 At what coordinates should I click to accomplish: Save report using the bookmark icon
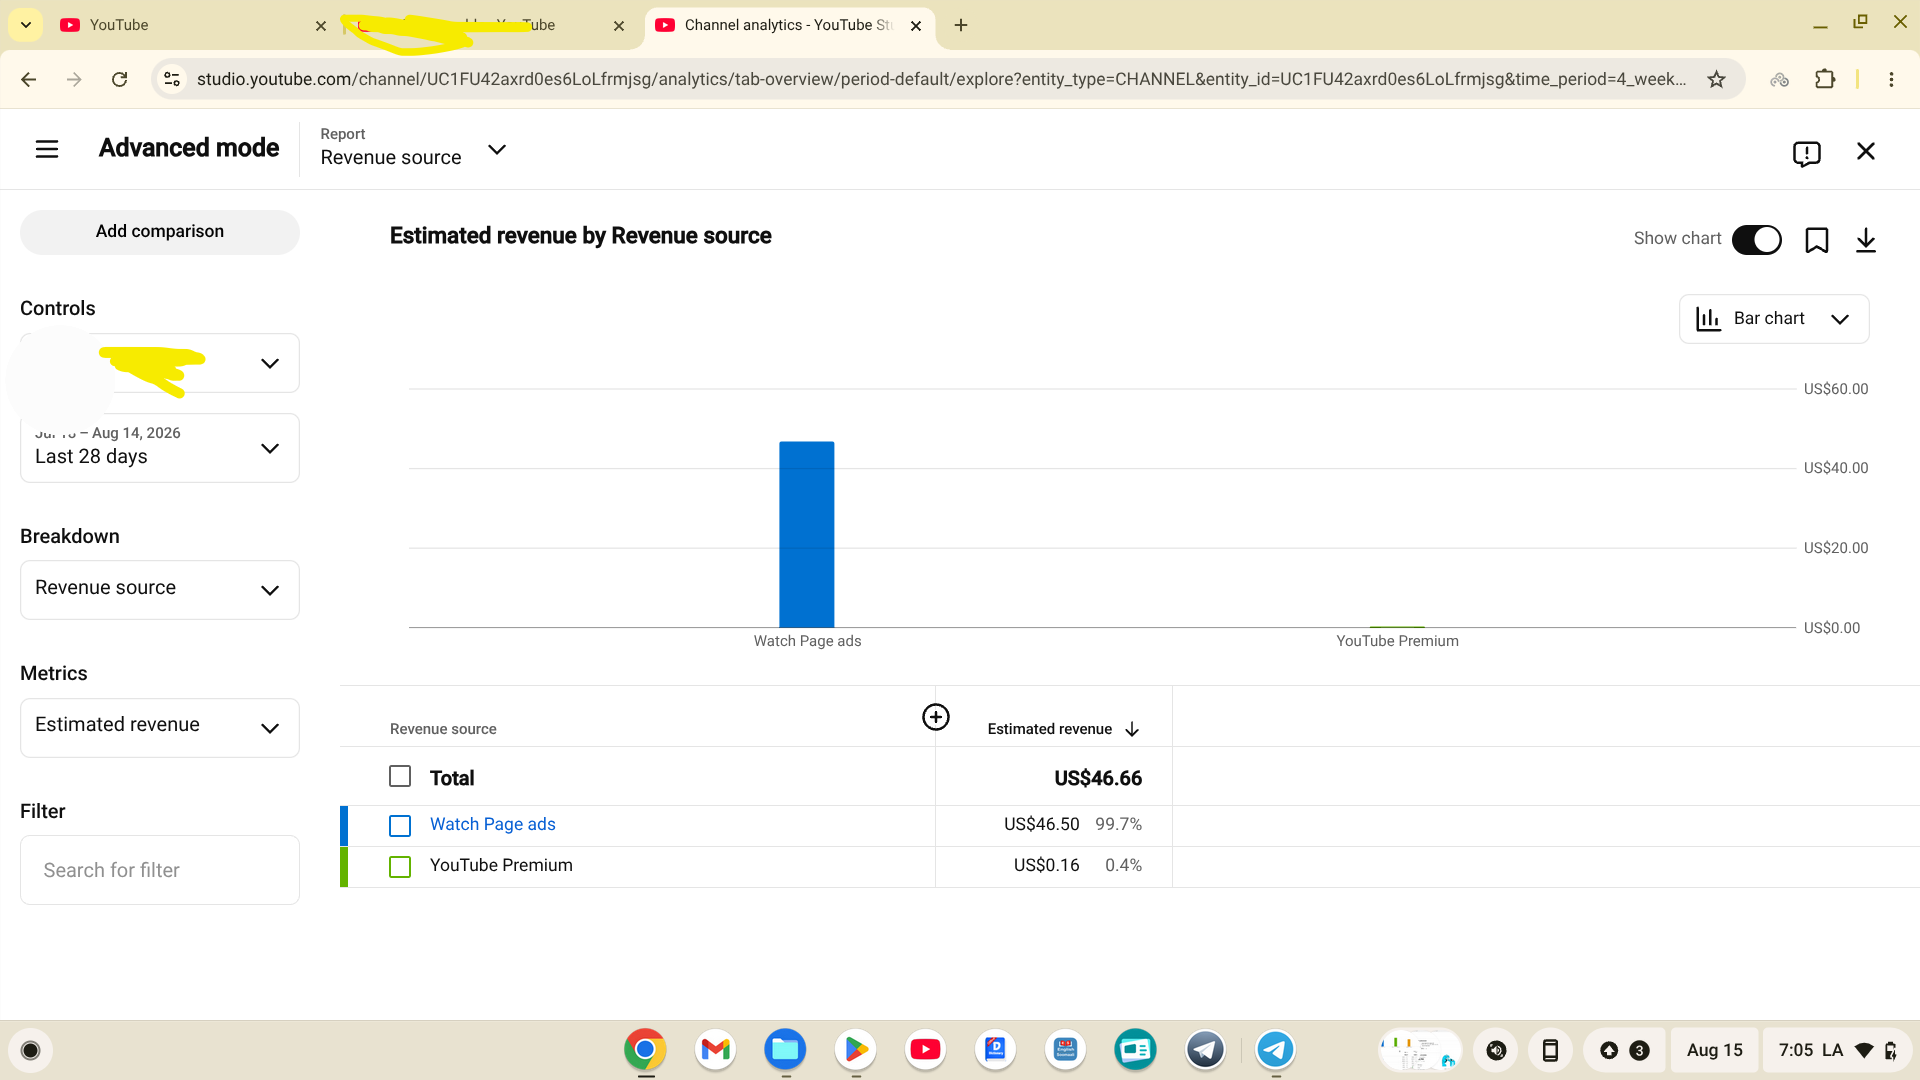[x=1817, y=240]
